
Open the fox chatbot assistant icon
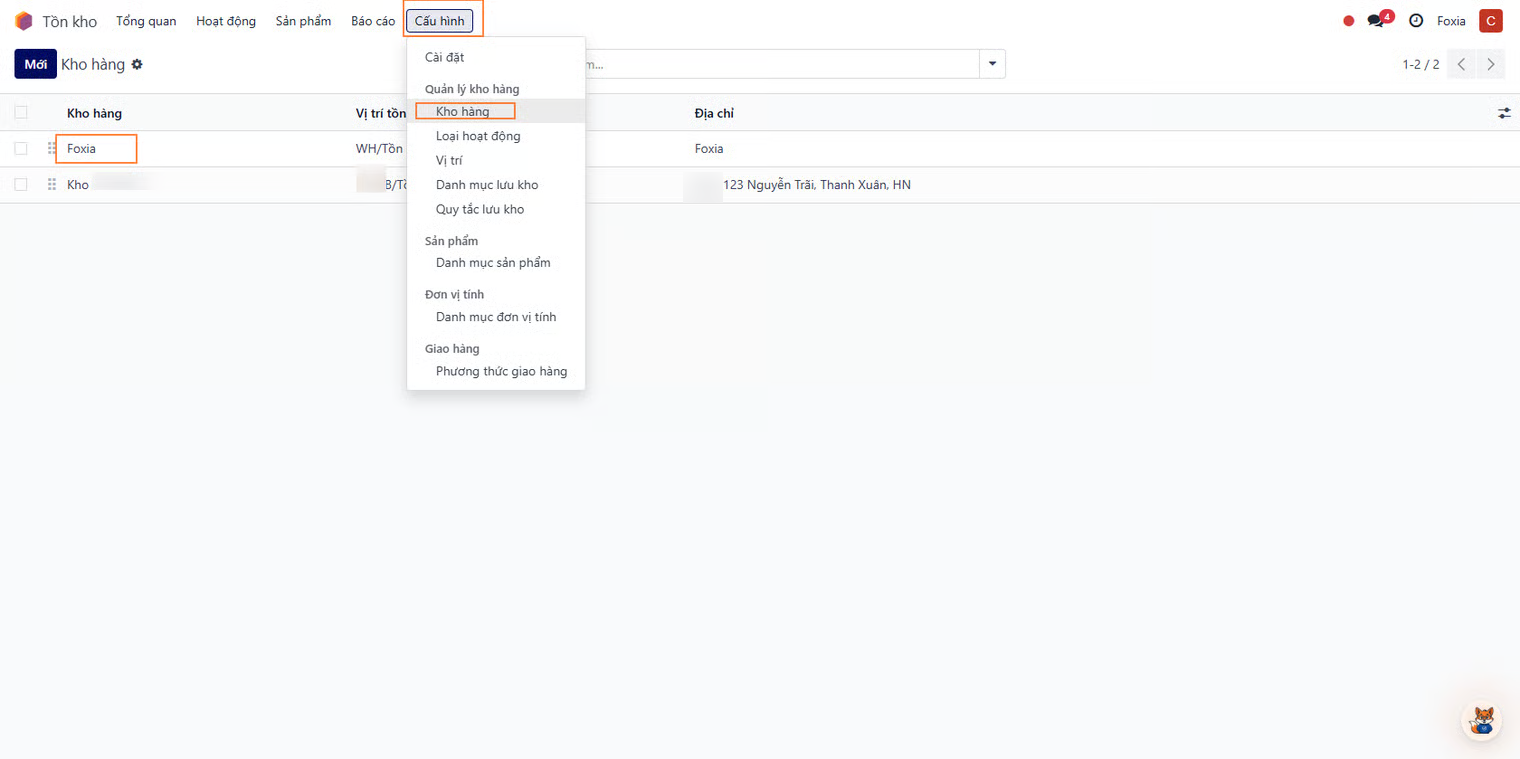1481,720
